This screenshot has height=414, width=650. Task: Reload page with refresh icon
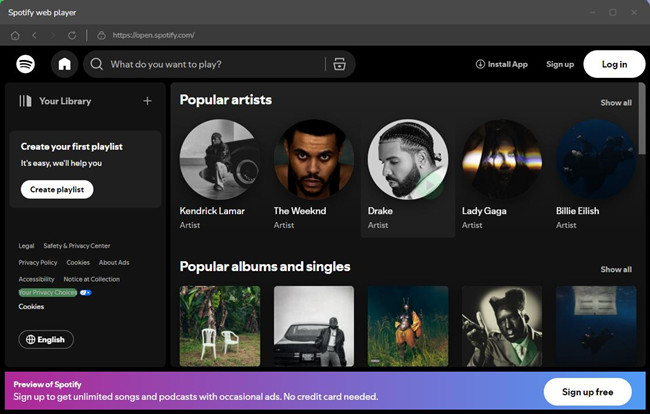click(72, 36)
